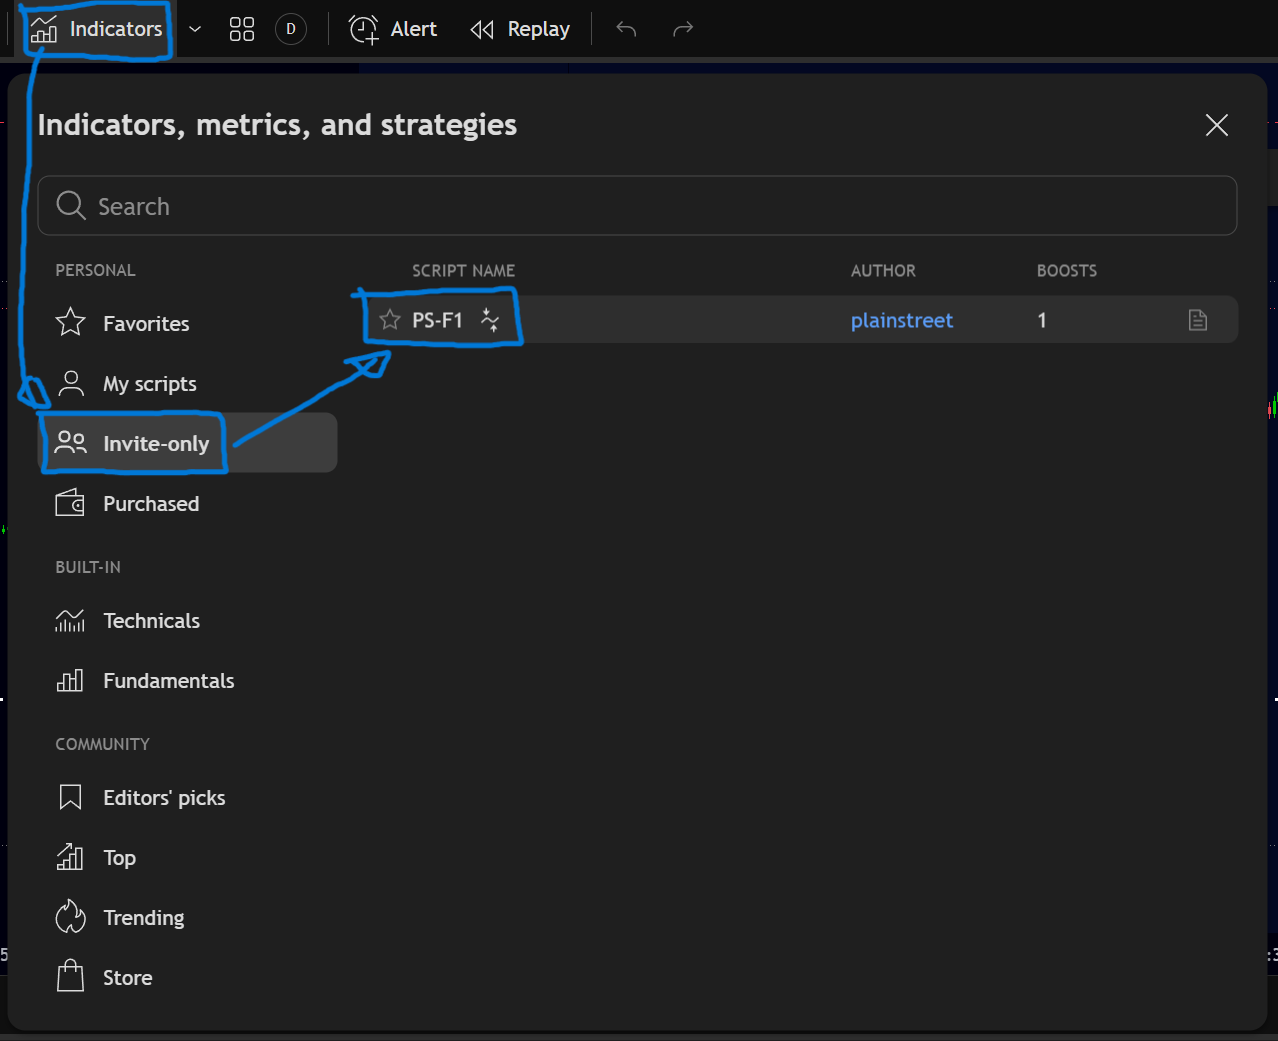
Task: Click the strategy icon beside PS-F1
Action: click(x=490, y=320)
